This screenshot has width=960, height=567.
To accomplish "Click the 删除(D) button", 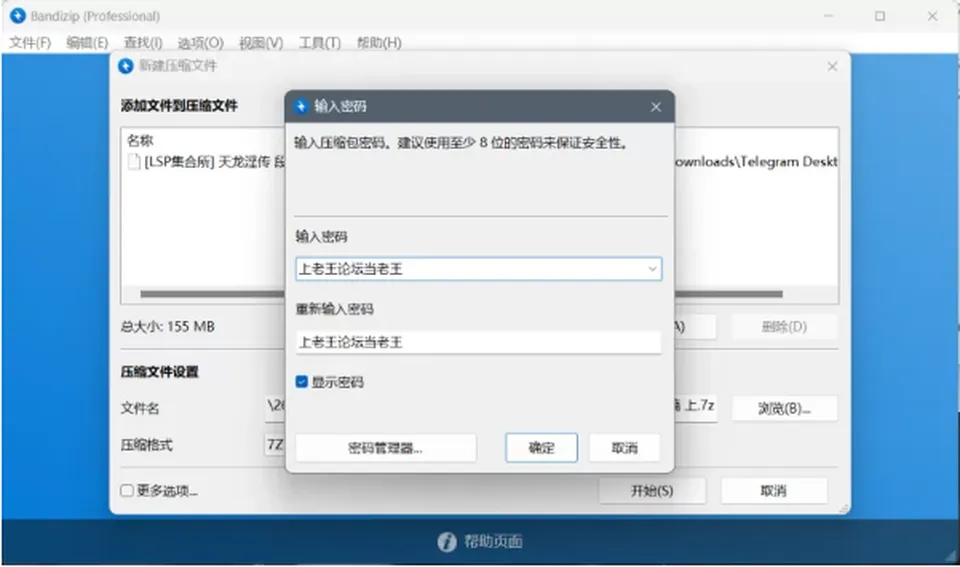I will pyautogui.click(x=784, y=327).
